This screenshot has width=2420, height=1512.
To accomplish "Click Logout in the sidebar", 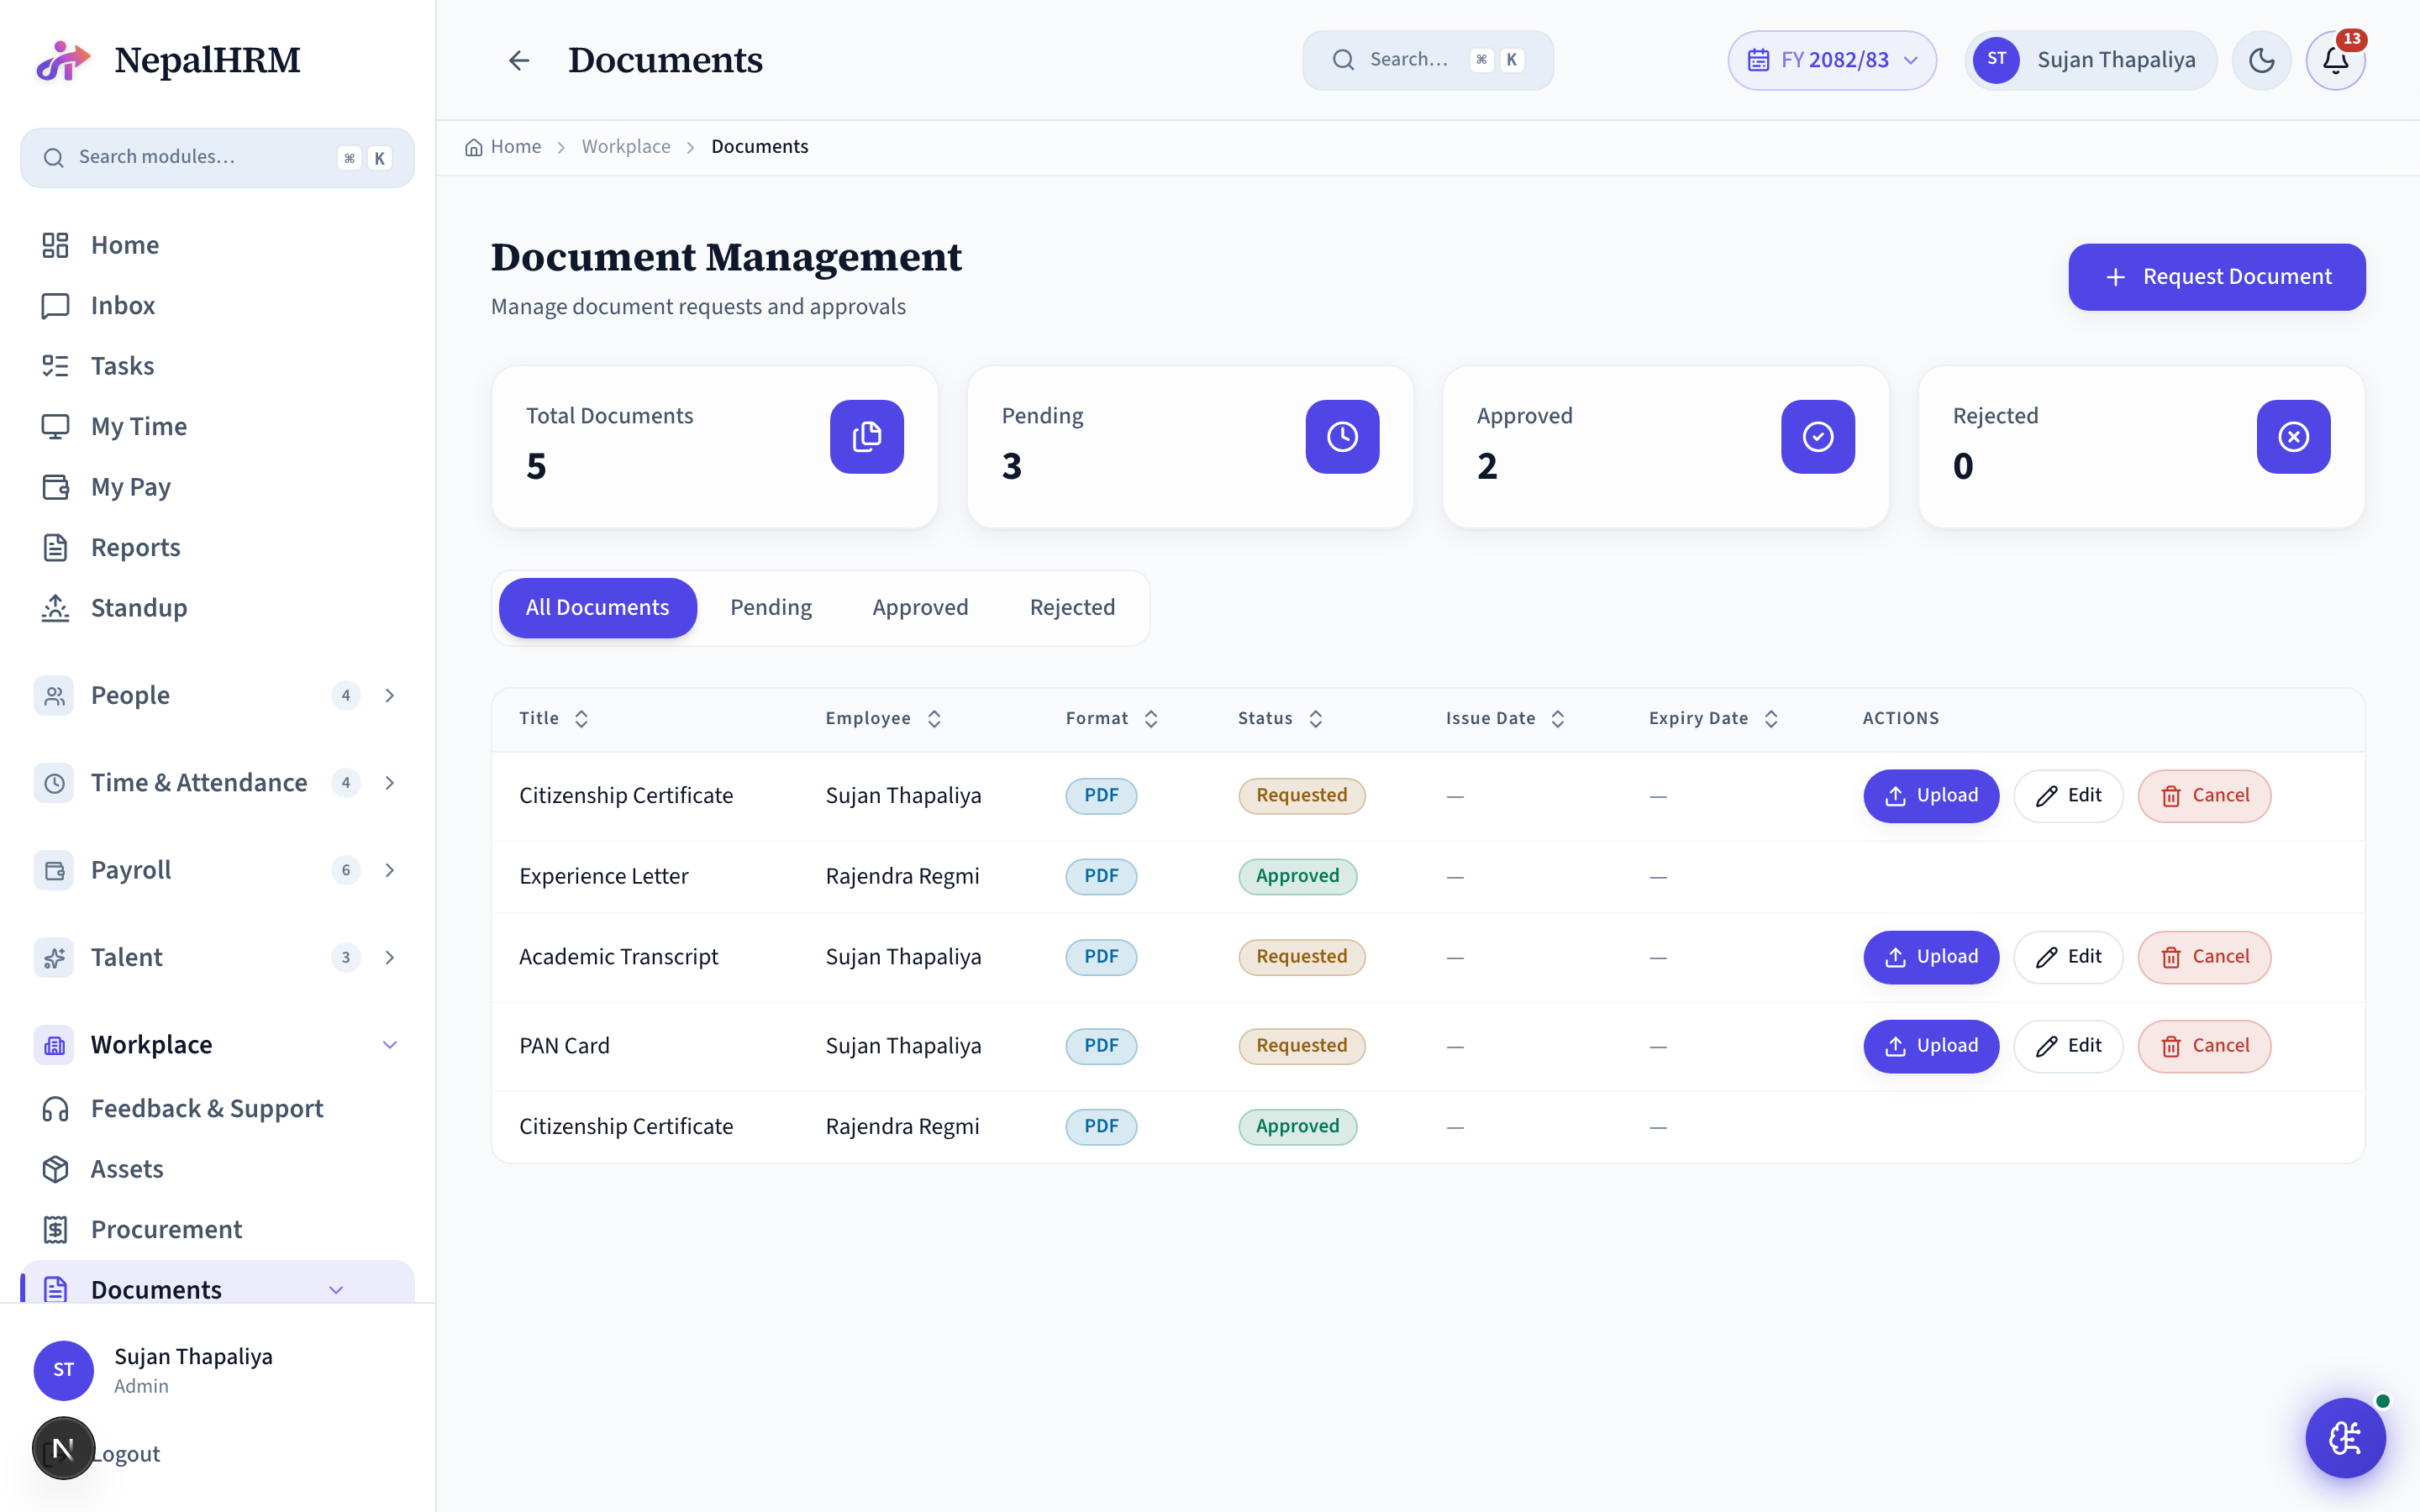I will click(x=126, y=1454).
